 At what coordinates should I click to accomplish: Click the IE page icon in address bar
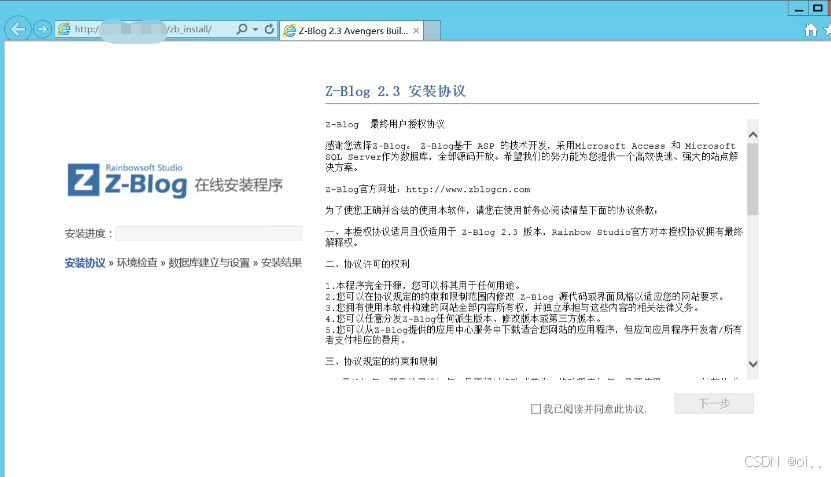click(64, 29)
